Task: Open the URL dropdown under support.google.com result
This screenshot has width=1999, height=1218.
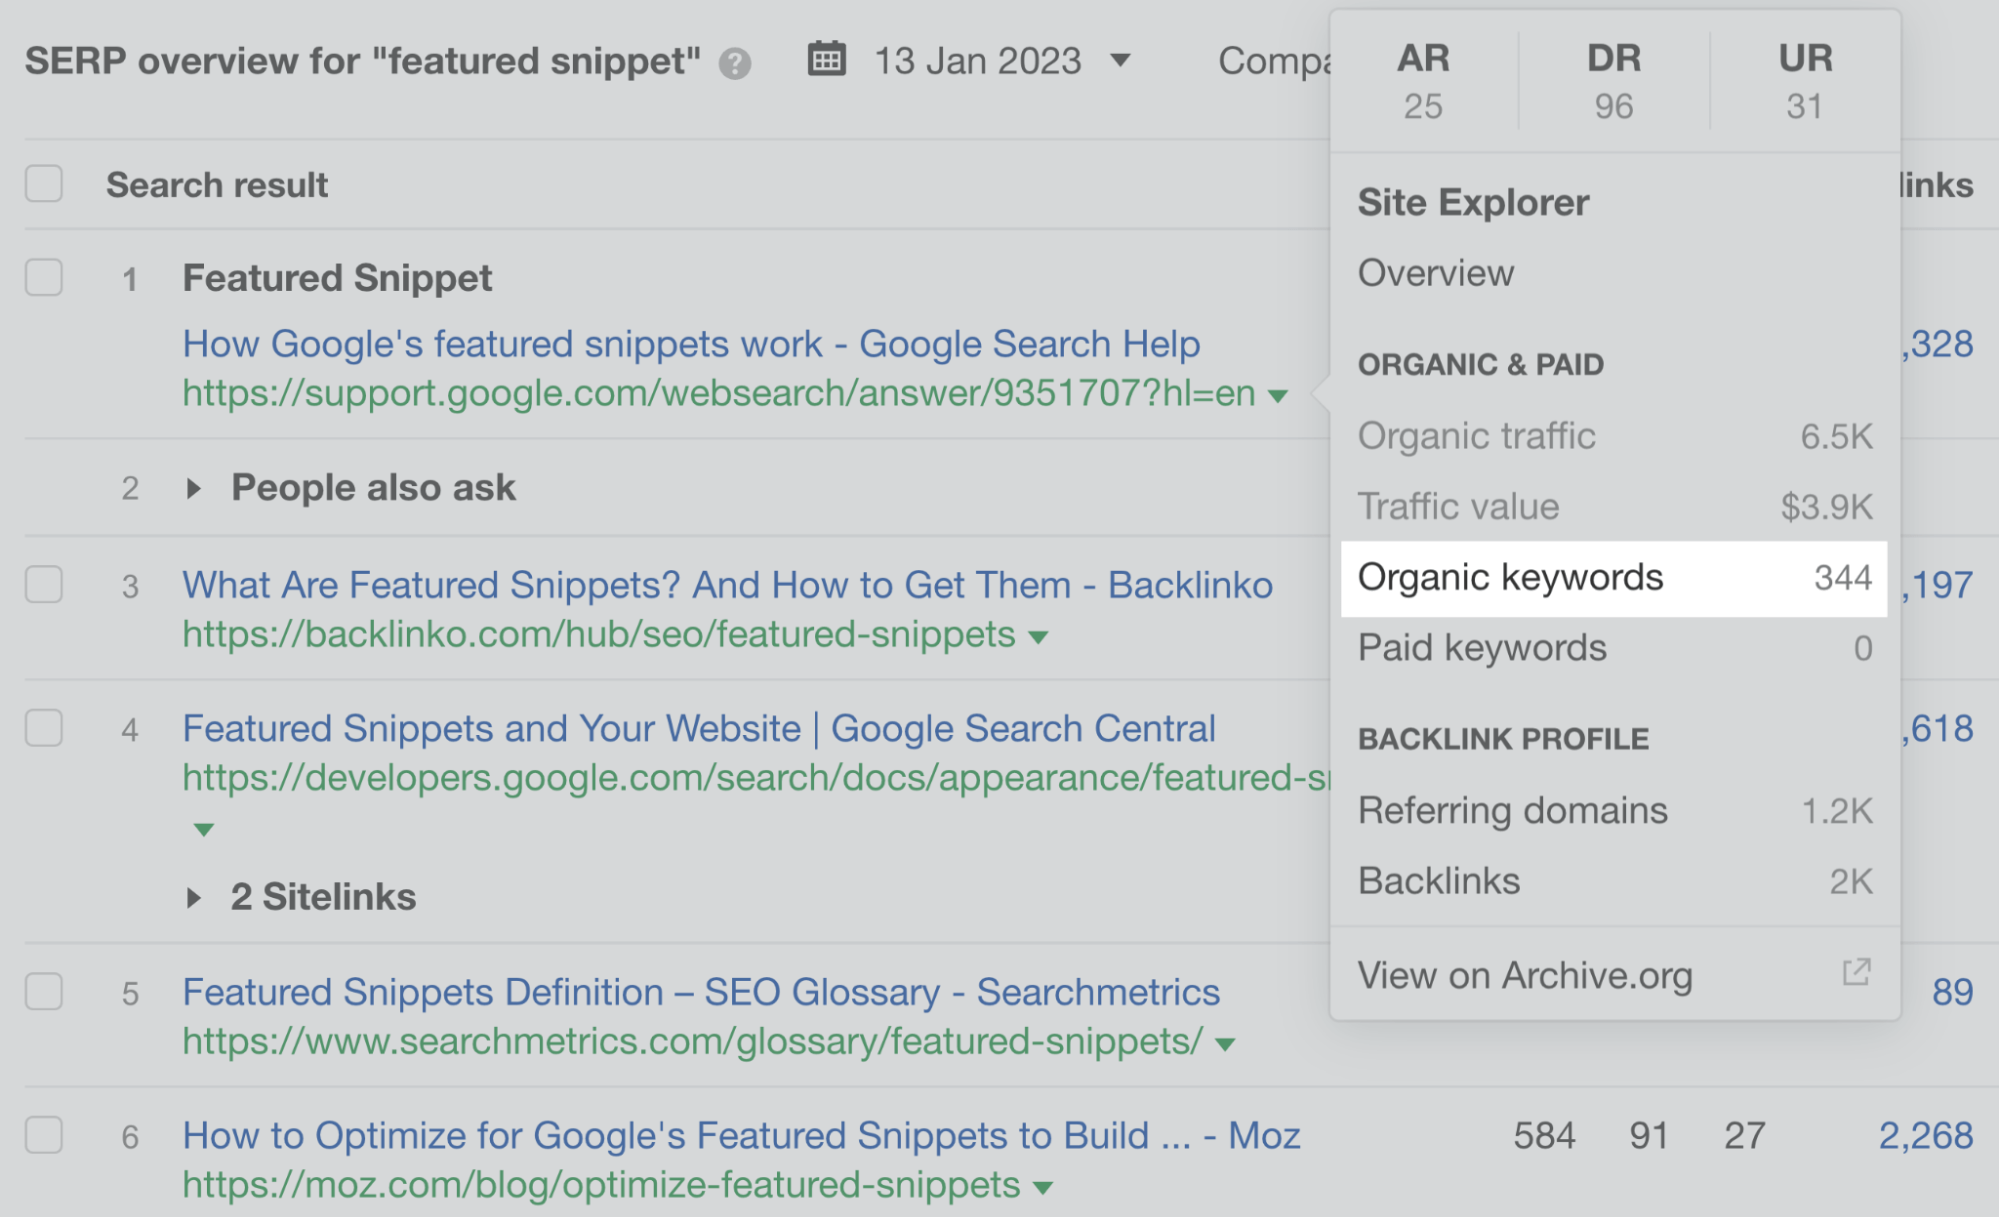Action: [1278, 395]
